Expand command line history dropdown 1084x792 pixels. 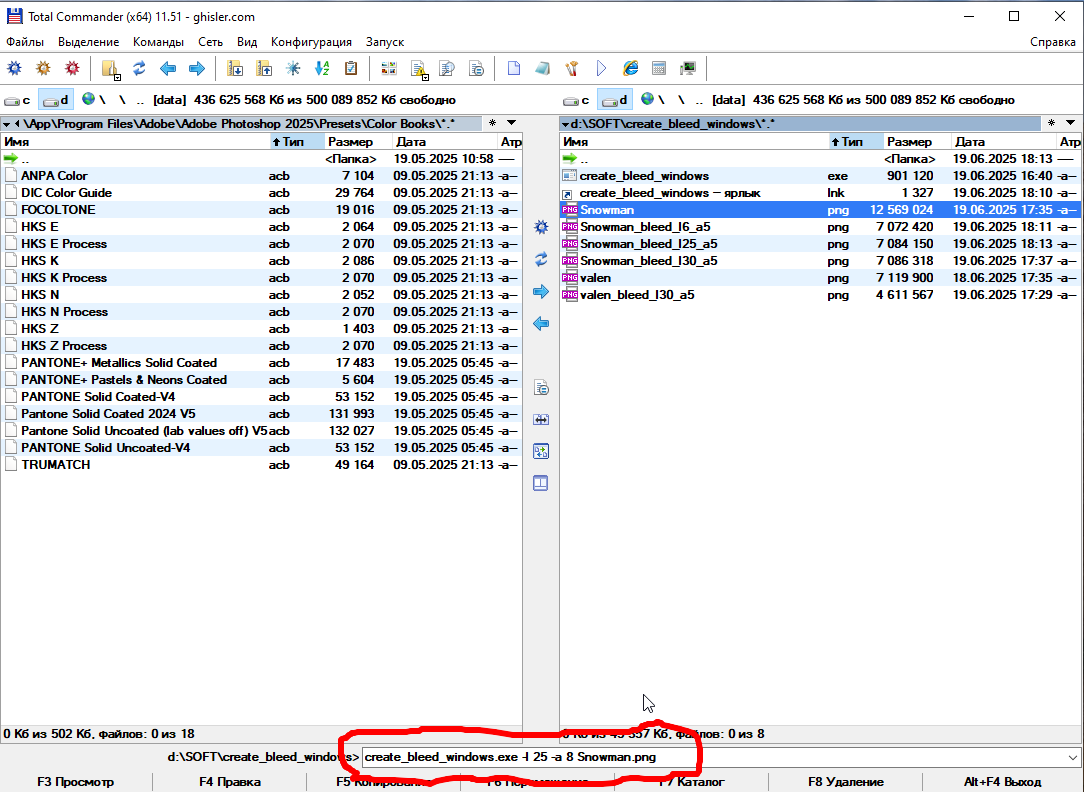tap(1073, 757)
